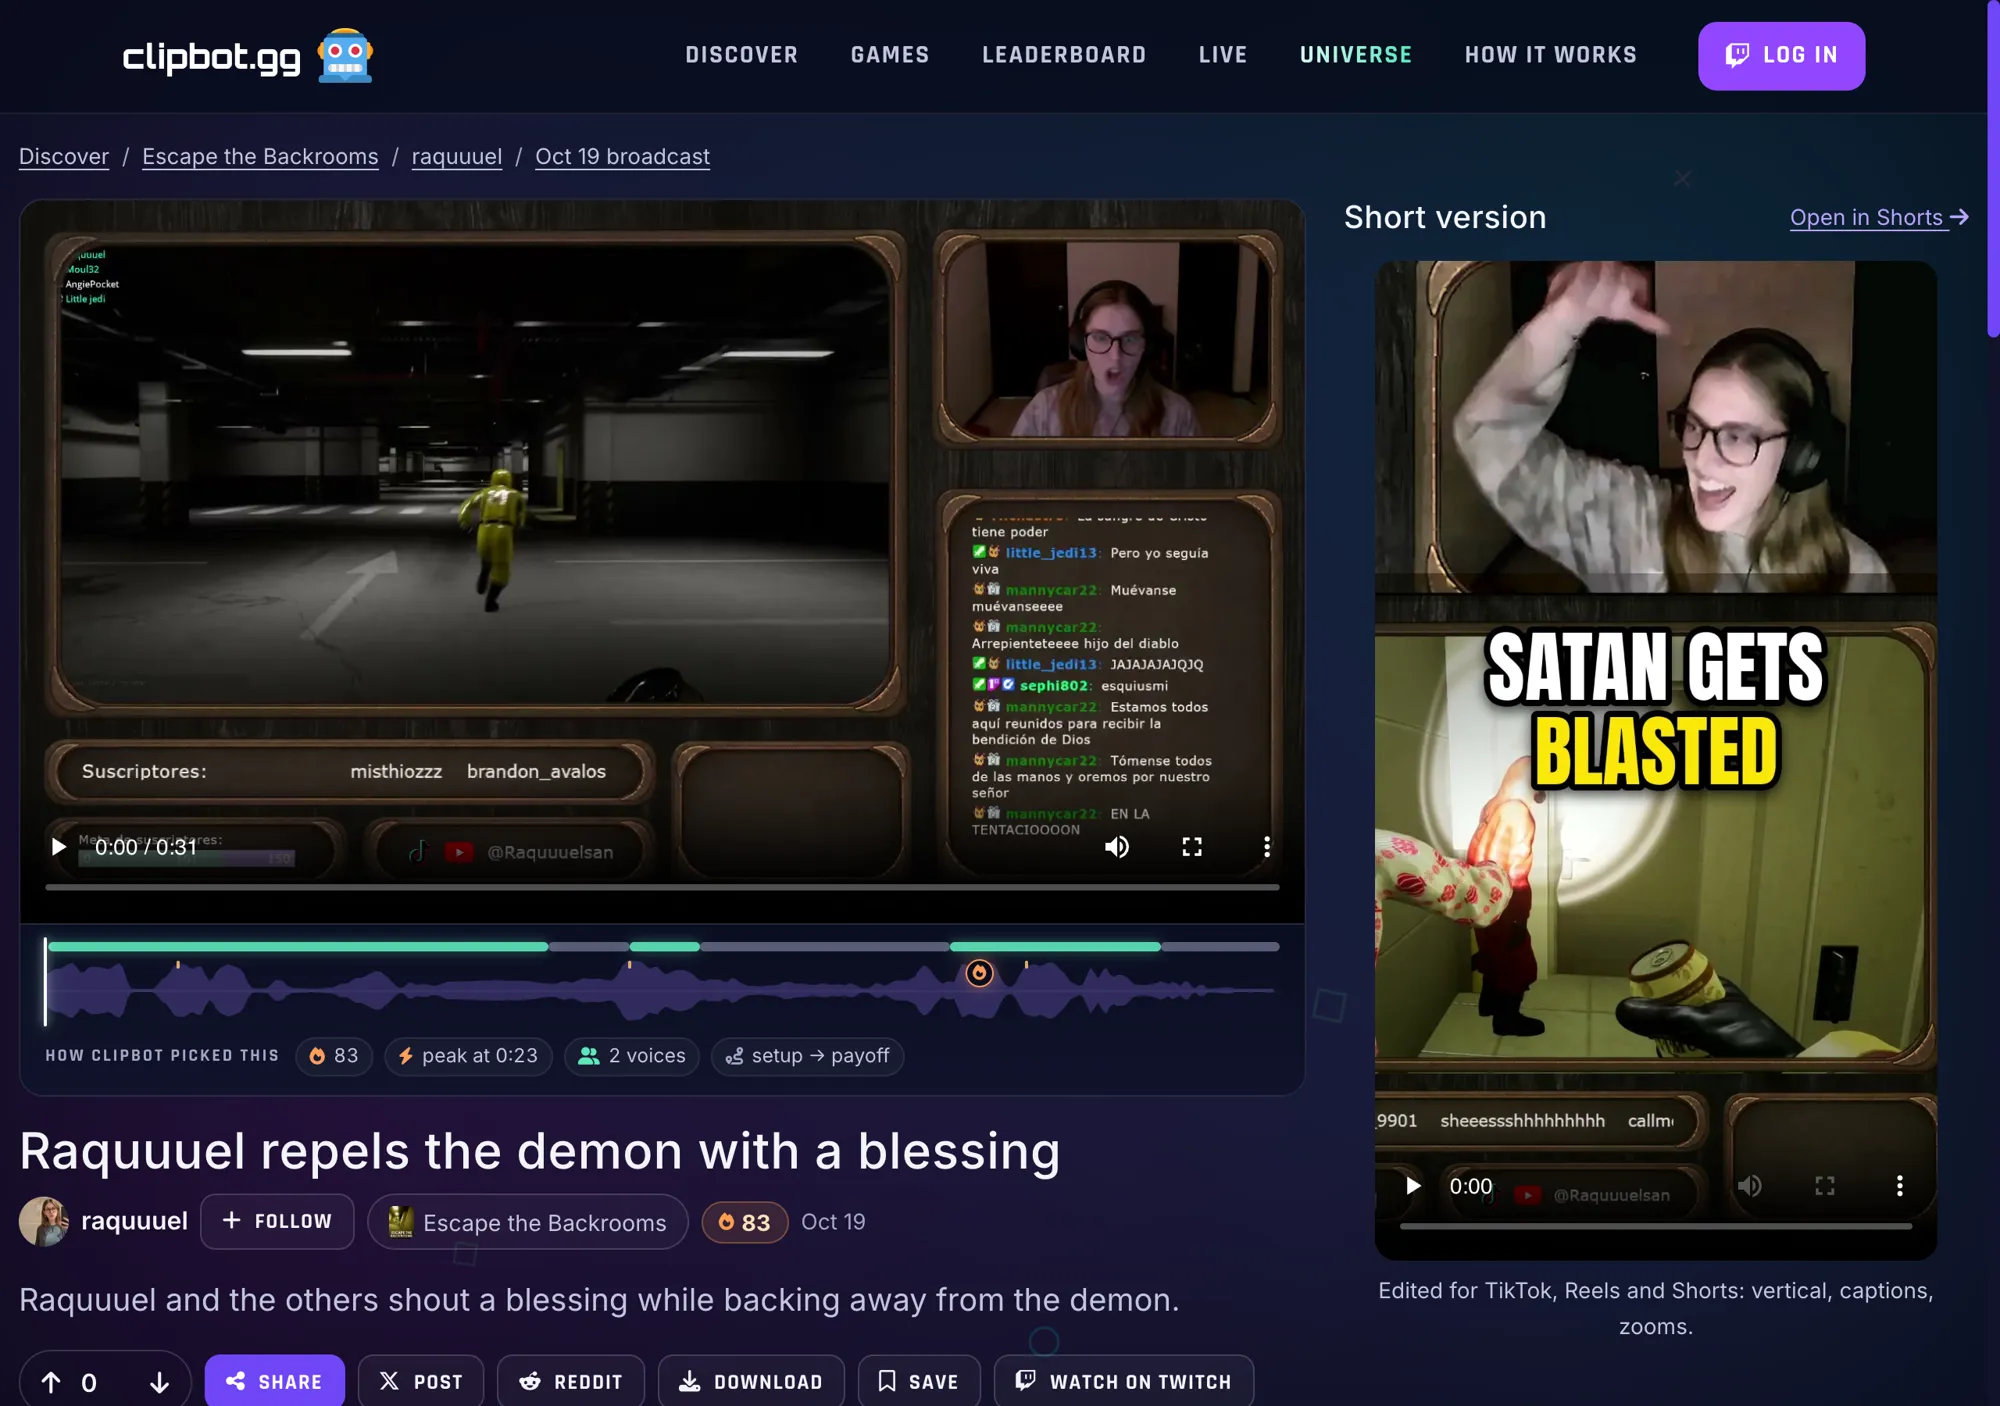Open short version video options menu
This screenshot has height=1406, width=2000.
click(x=1900, y=1186)
